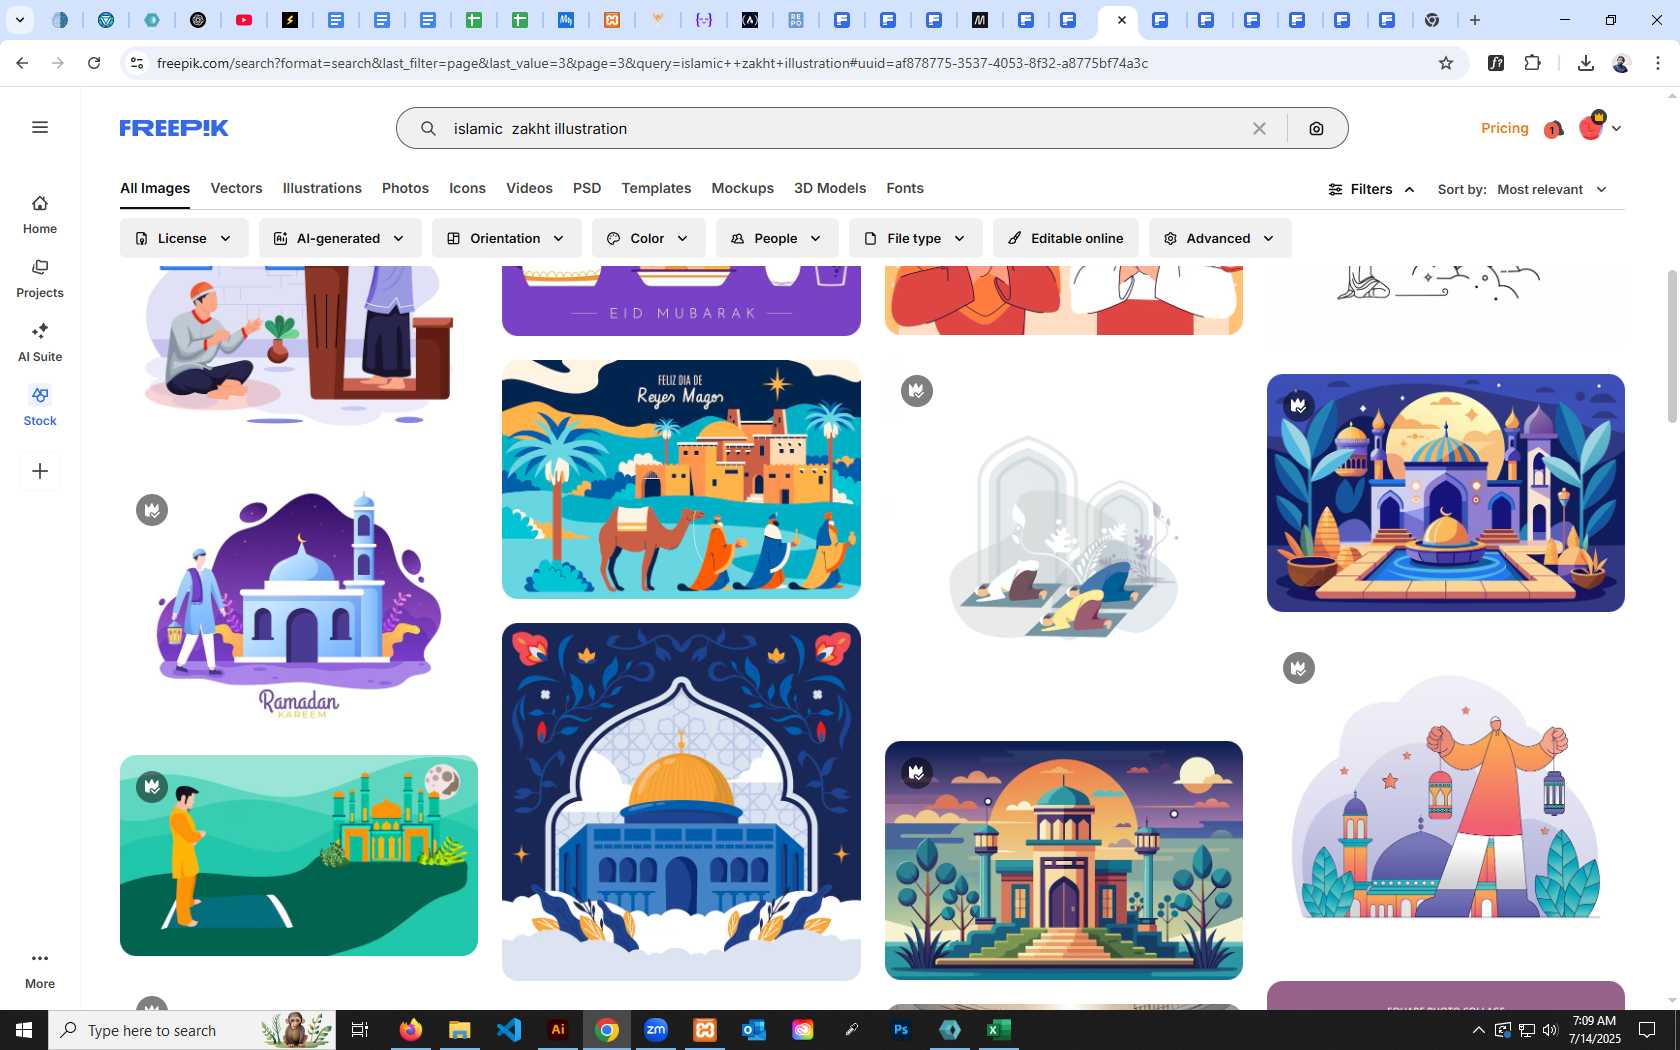Switch to PSD tab

coord(587,188)
